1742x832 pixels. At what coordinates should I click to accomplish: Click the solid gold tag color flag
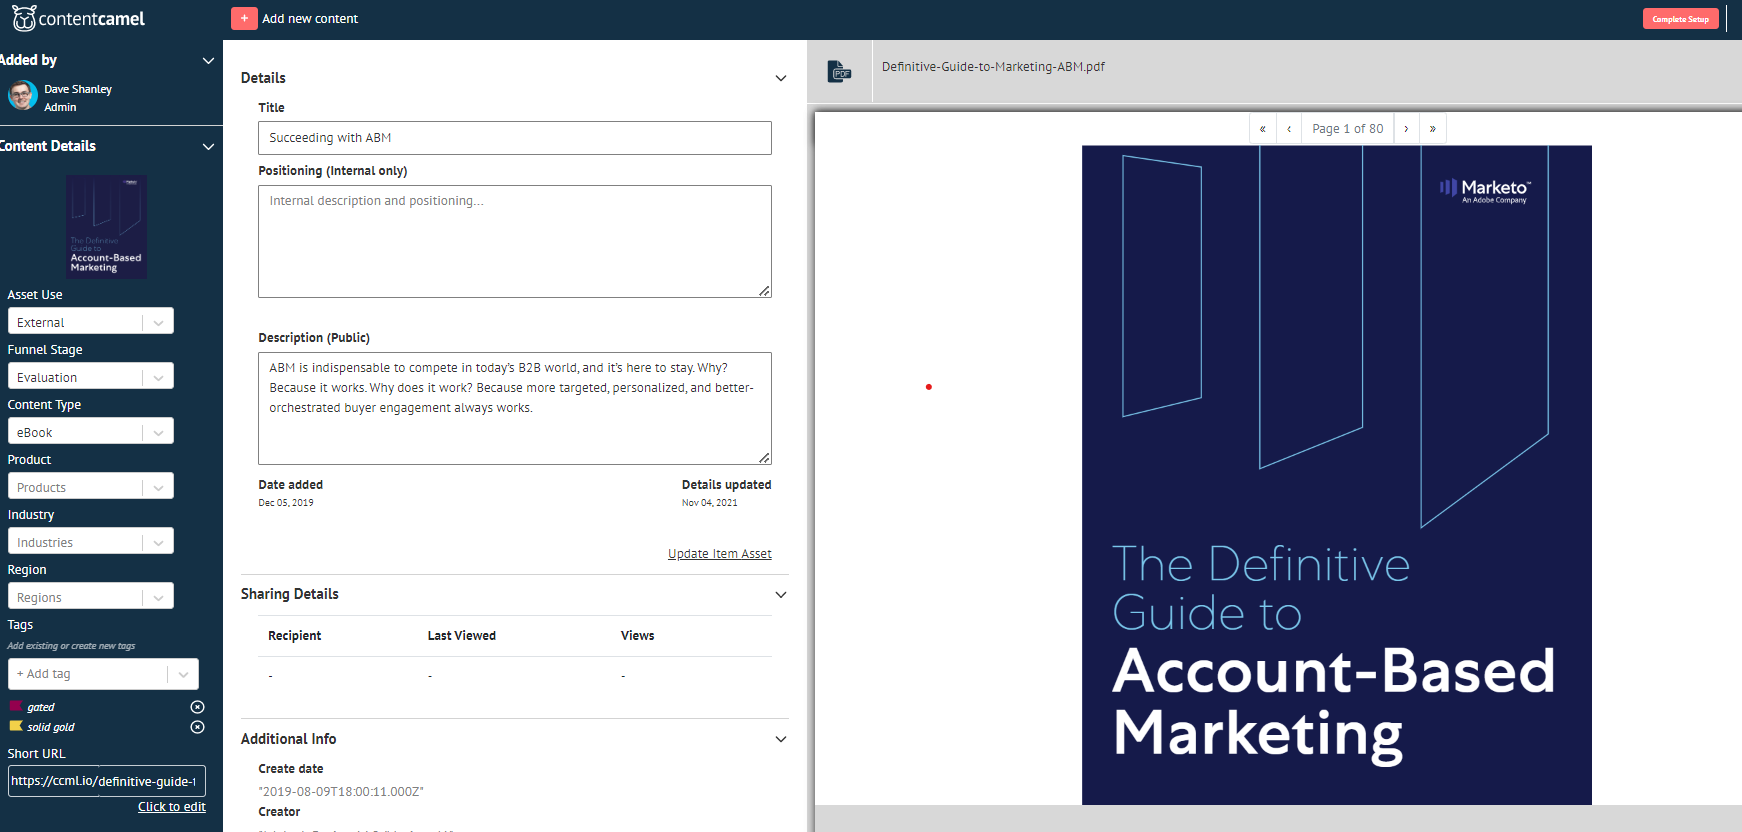(15, 726)
